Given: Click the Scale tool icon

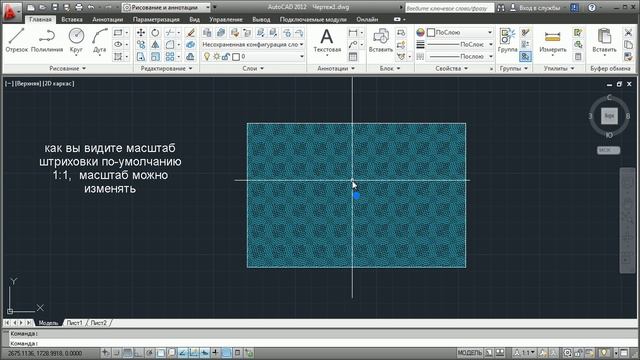Looking at the screenshot, I should [x=155, y=57].
